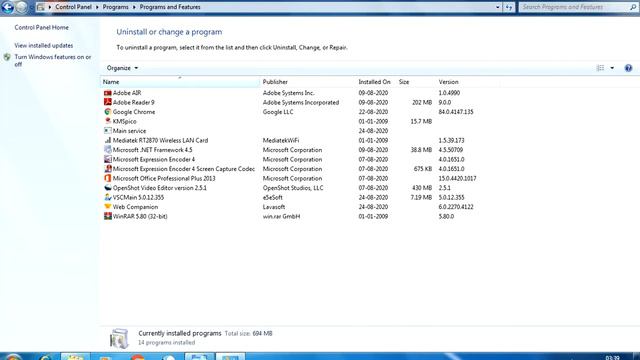Open Turn Windows features on or off

pos(53,60)
